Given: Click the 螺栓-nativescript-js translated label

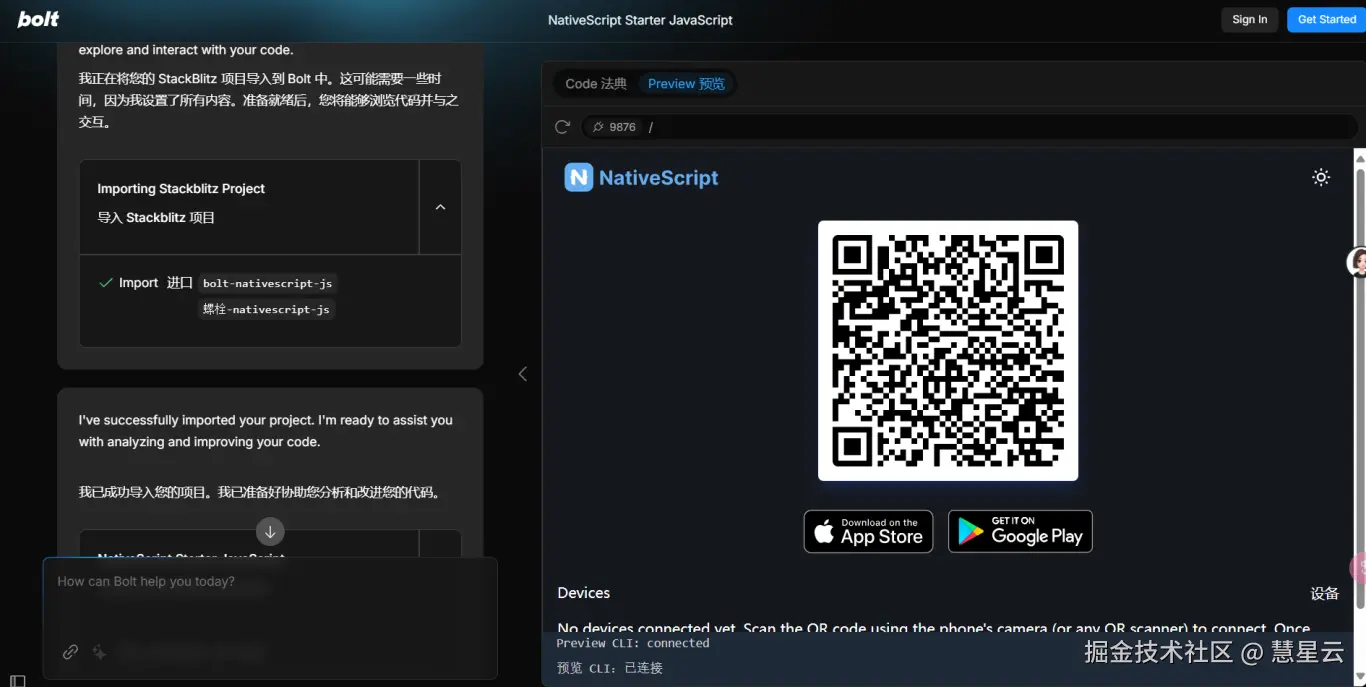Looking at the screenshot, I should [266, 310].
